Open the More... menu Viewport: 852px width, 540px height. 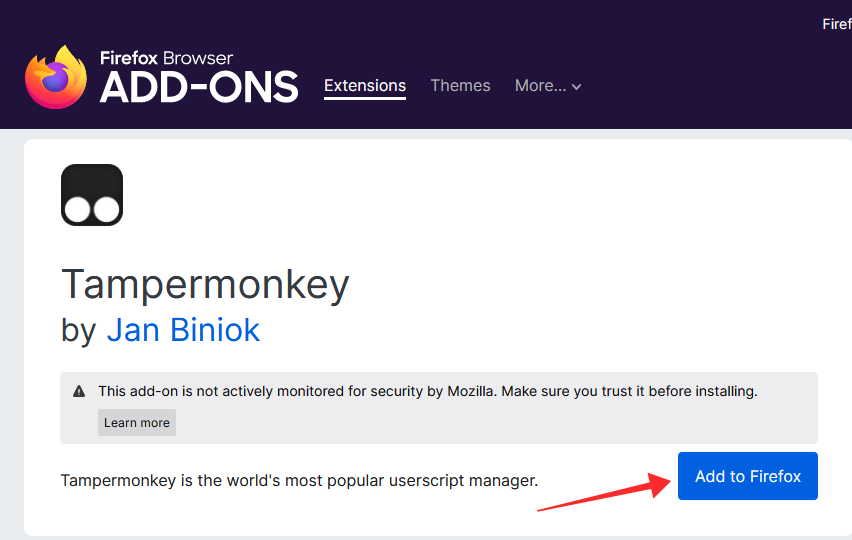tap(541, 86)
